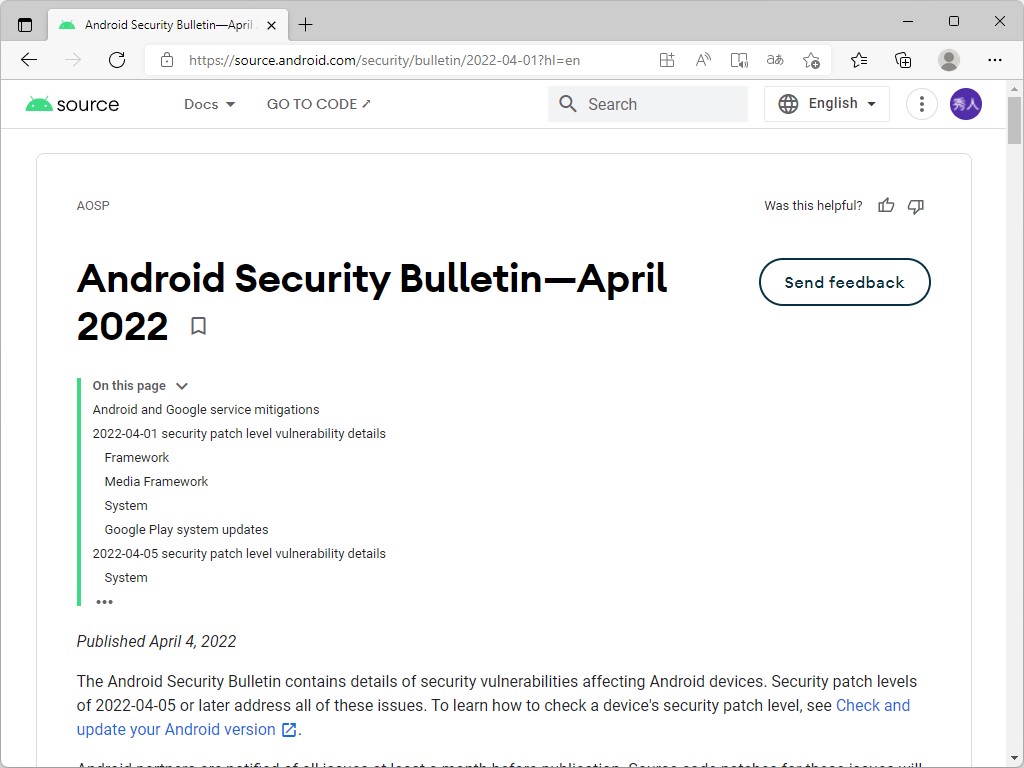Open the English language selector
The width and height of the screenshot is (1024, 768).
[x=826, y=103]
